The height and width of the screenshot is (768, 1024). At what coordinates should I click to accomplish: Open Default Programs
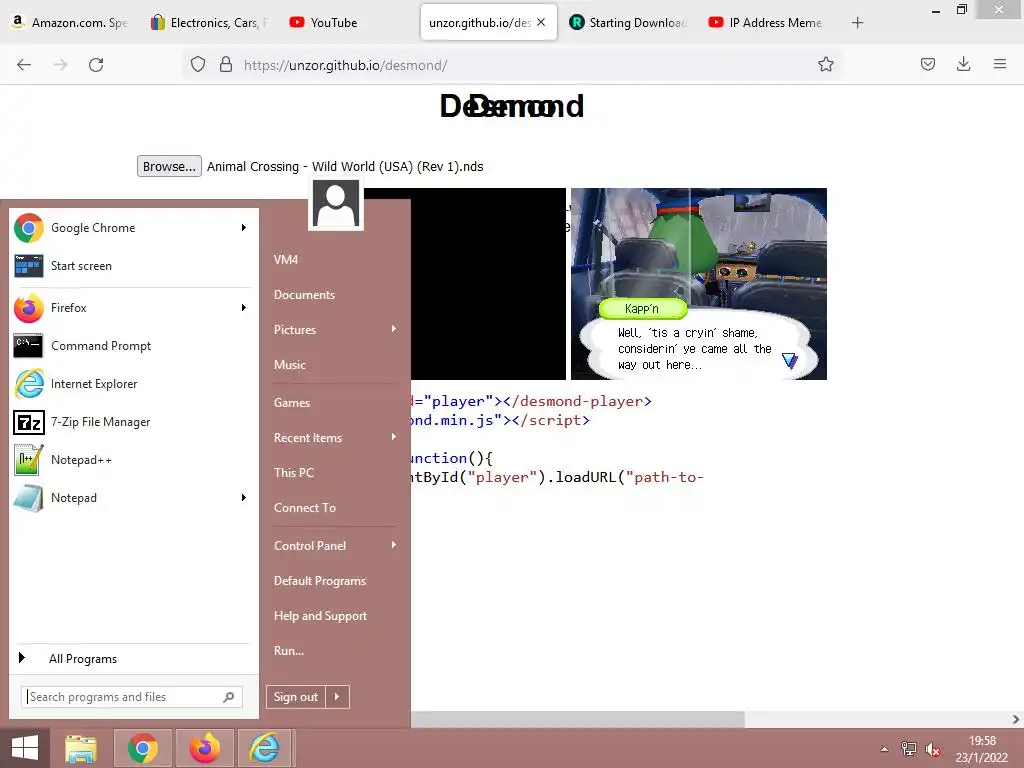(320, 581)
